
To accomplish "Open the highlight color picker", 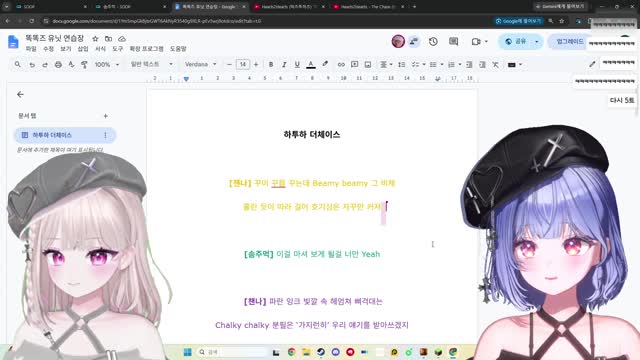I will [325, 64].
